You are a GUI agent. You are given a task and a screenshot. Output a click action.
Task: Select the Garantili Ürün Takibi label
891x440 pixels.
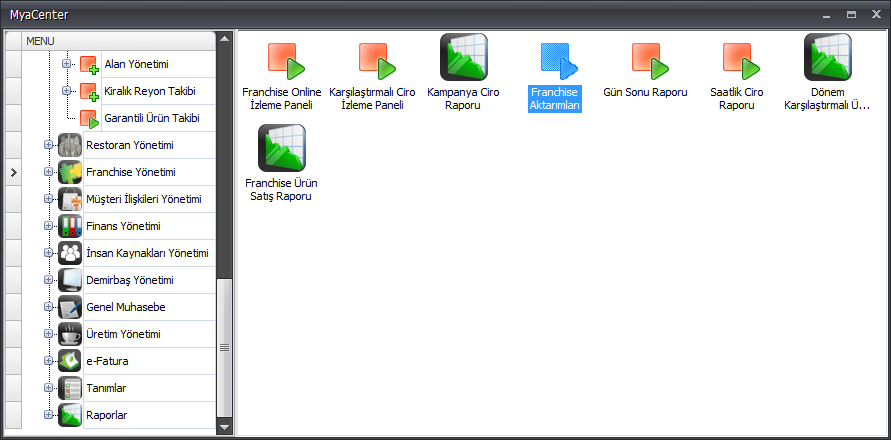tap(152, 118)
